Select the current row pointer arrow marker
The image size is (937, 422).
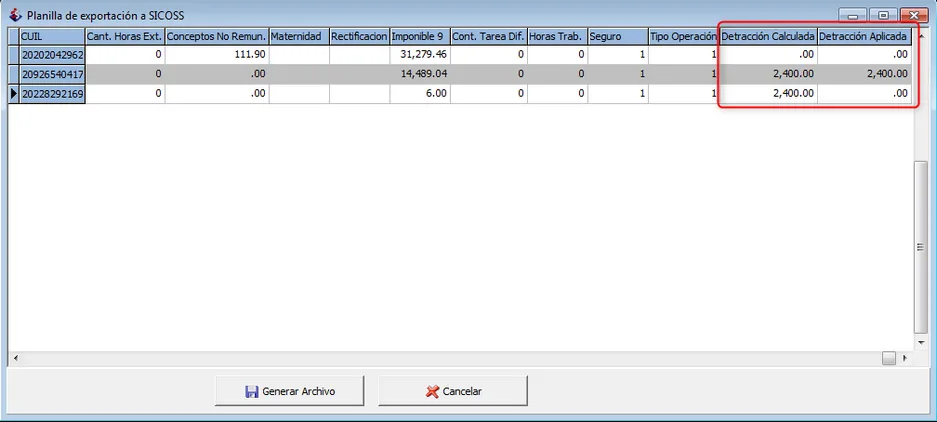[14, 94]
